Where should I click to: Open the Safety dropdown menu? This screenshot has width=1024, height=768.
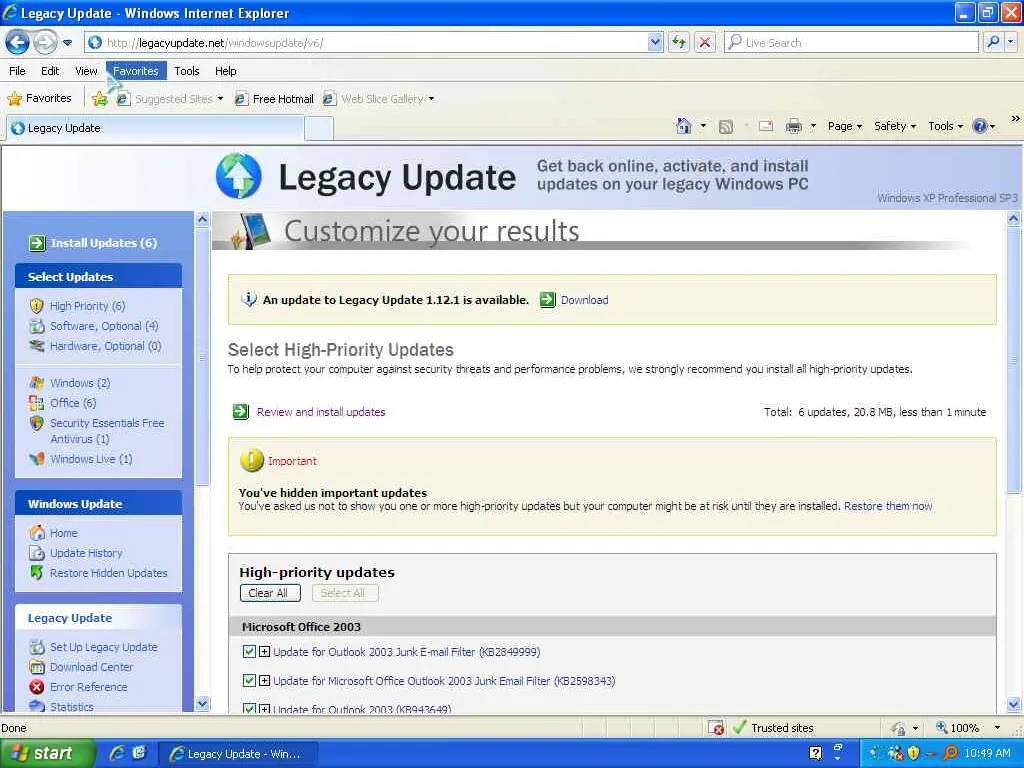895,126
